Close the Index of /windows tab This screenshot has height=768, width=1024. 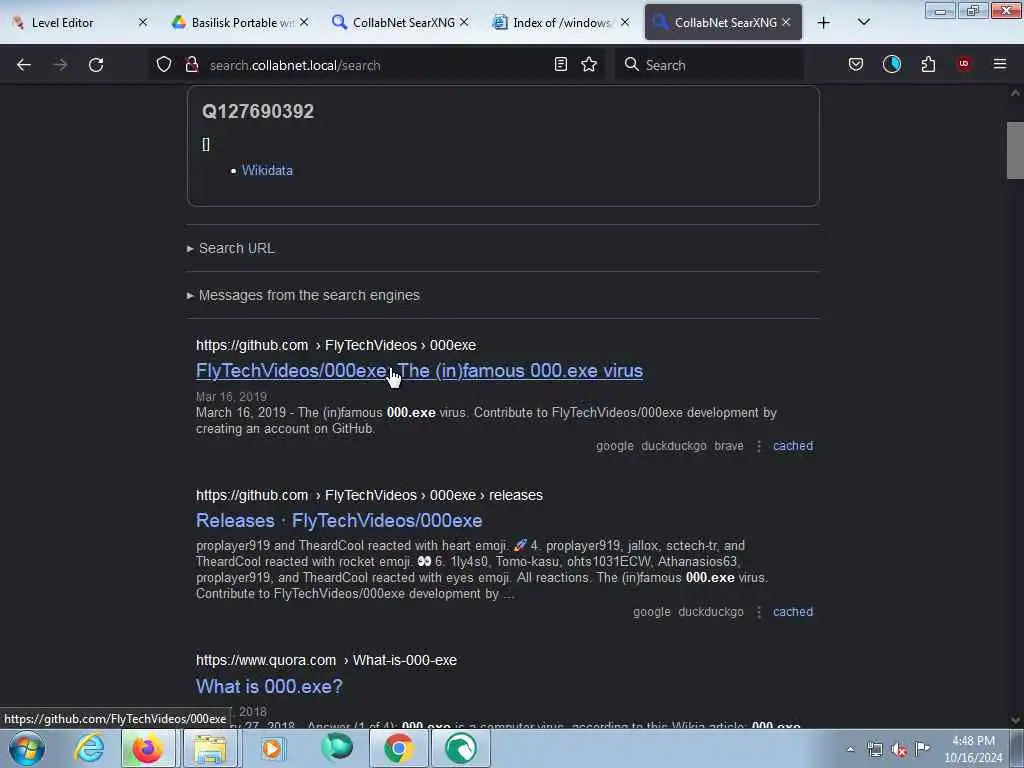624,23
